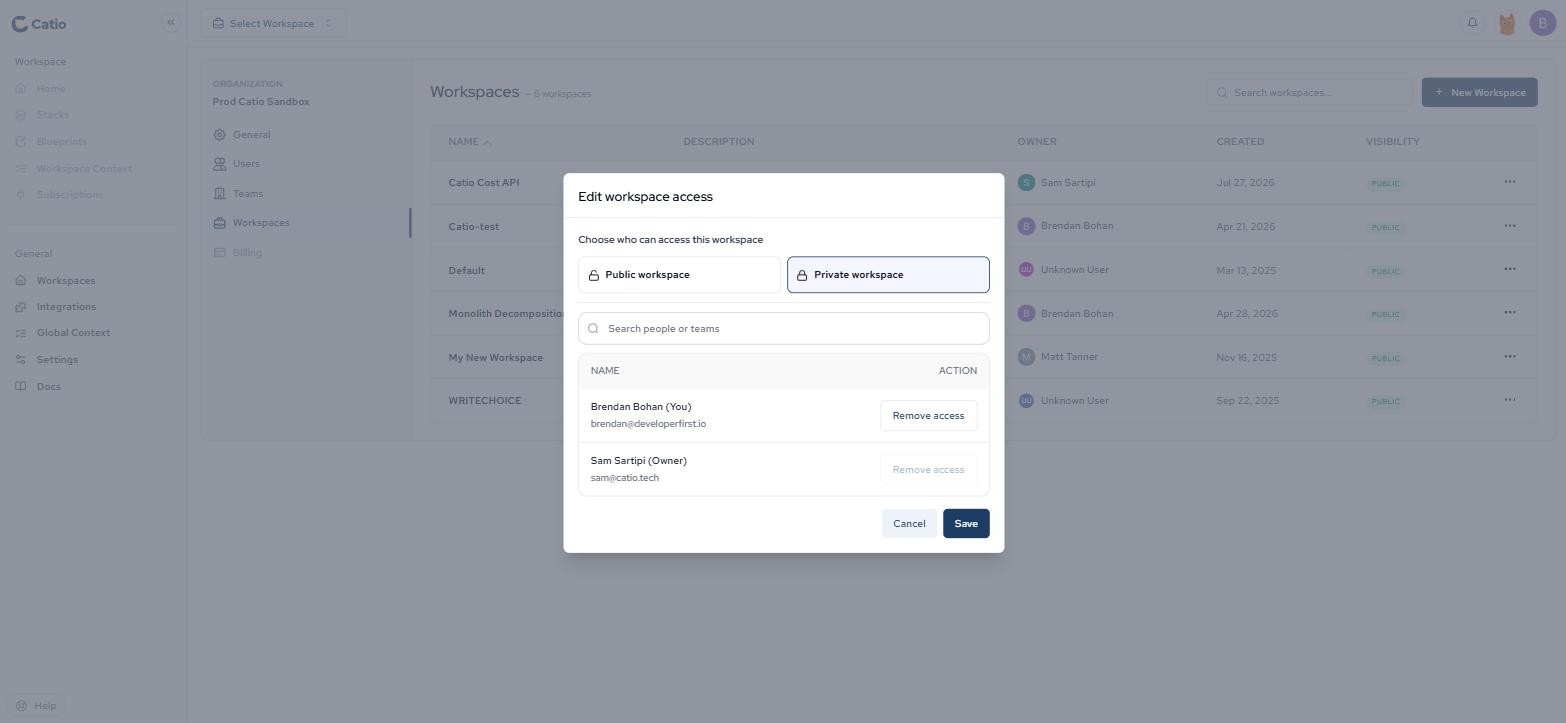The width and height of the screenshot is (1566, 723).
Task: Open the user profile B avatar
Action: click(x=1542, y=23)
